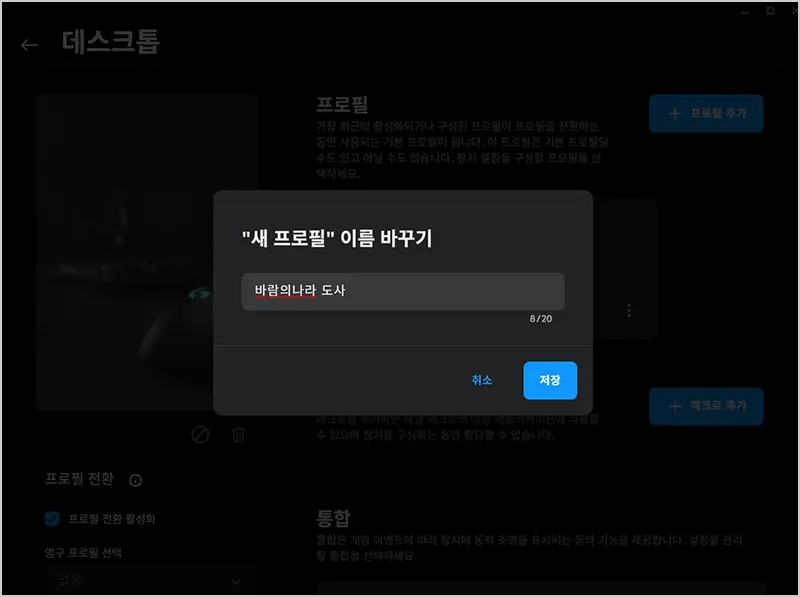Minimize the application window

[x=747, y=10]
